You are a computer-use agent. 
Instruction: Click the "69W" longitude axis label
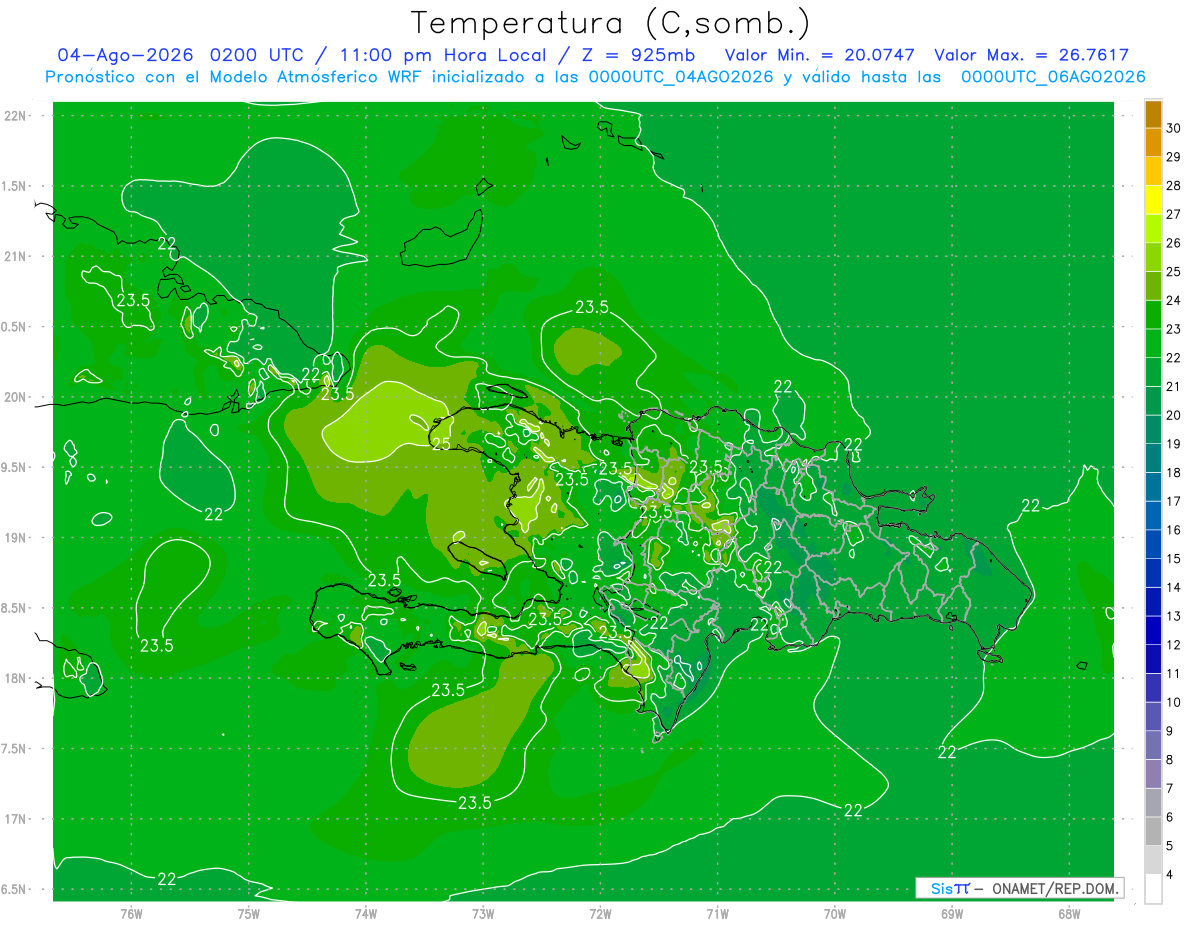click(x=952, y=913)
